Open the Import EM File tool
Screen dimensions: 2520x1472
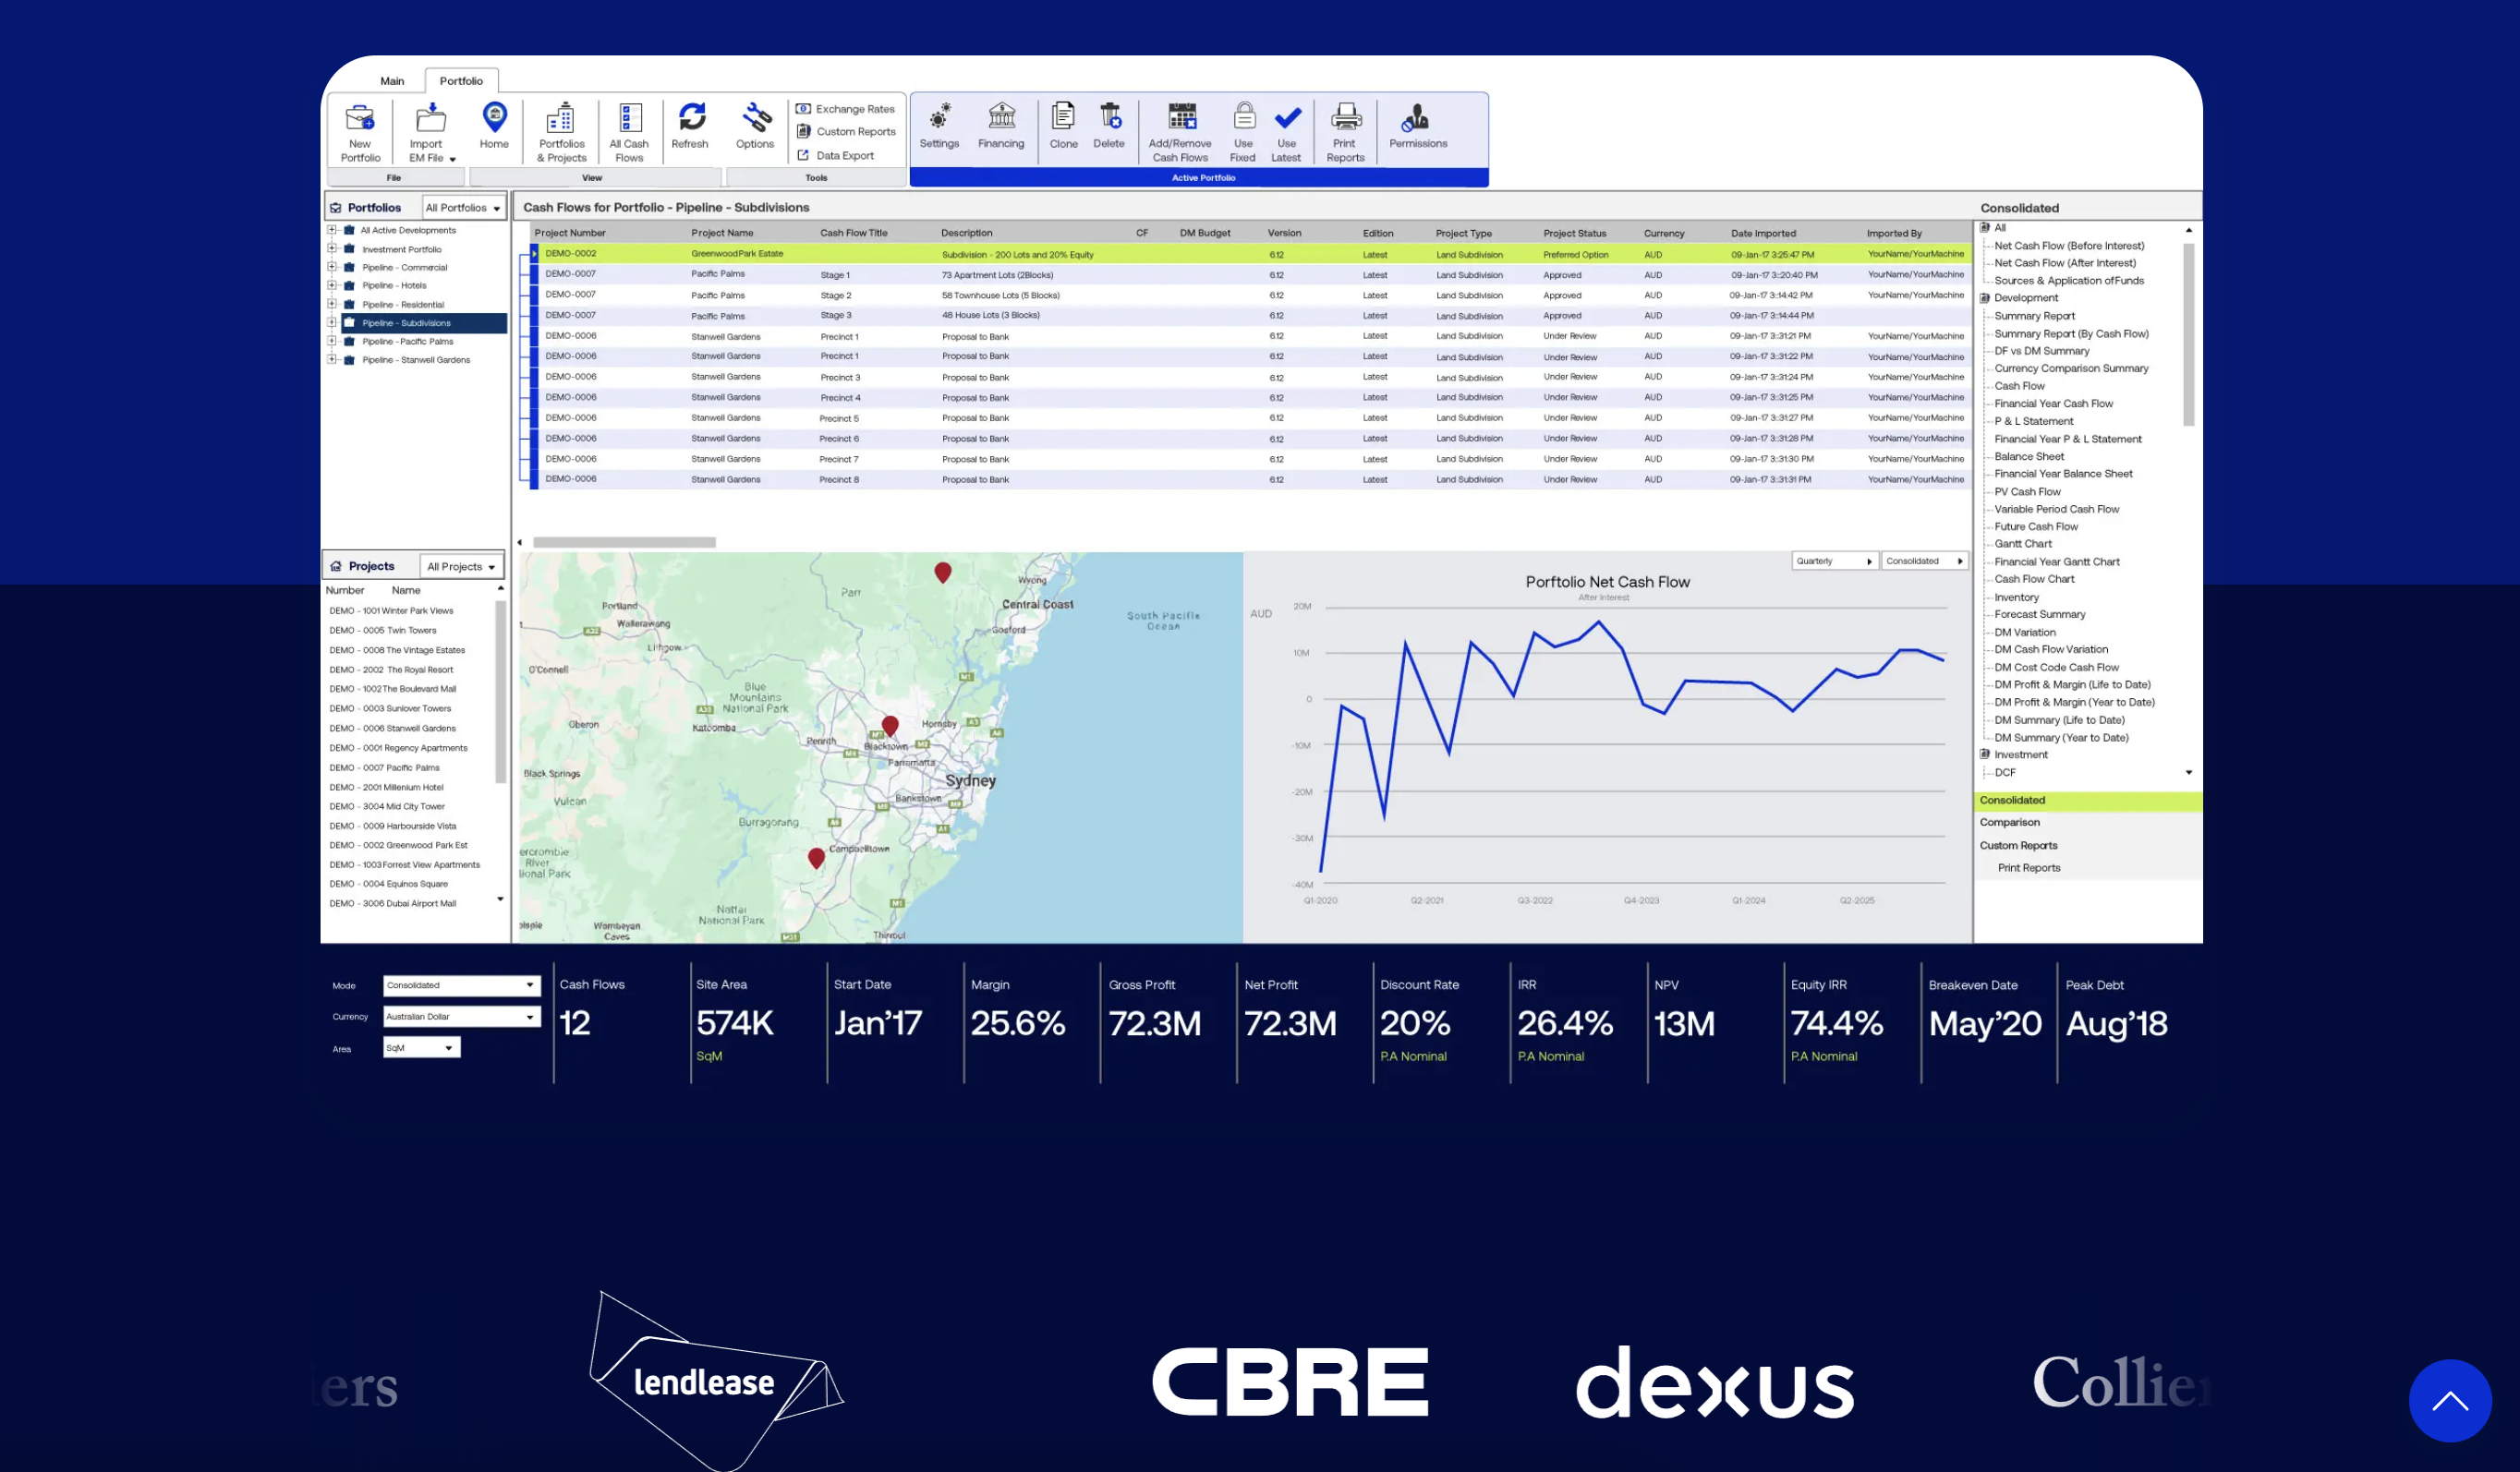coord(431,120)
